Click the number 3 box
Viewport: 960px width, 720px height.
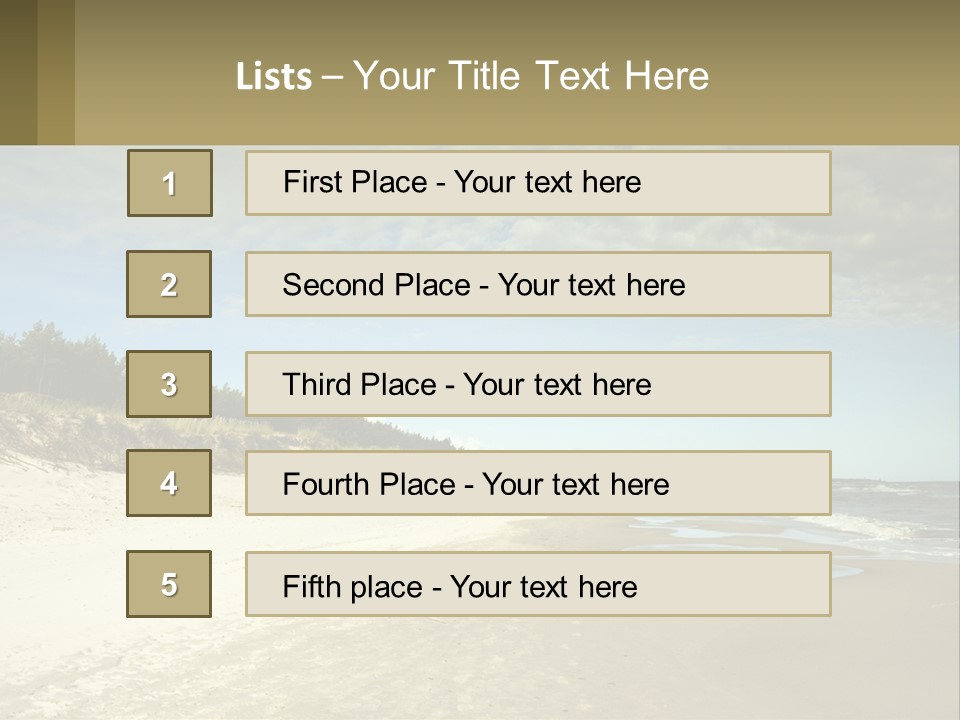point(169,384)
